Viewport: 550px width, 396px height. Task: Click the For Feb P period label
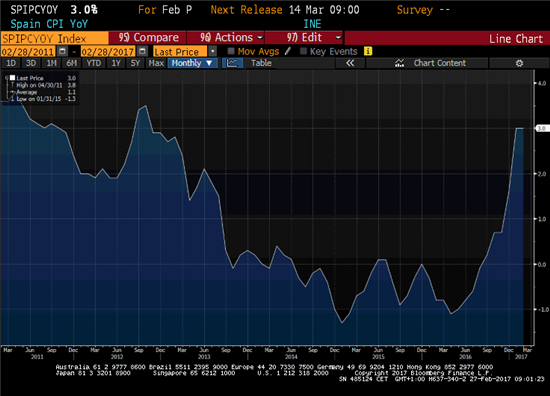click(x=165, y=10)
